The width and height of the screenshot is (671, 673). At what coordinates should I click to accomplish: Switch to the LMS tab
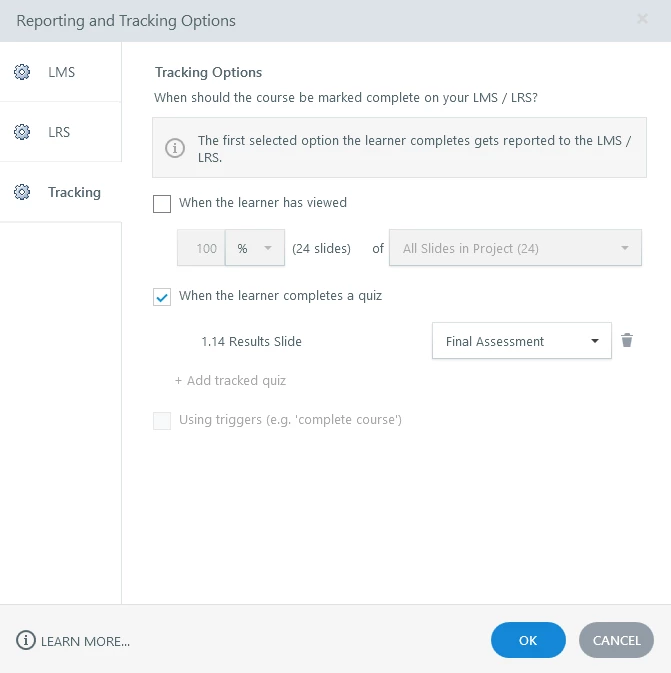click(61, 72)
